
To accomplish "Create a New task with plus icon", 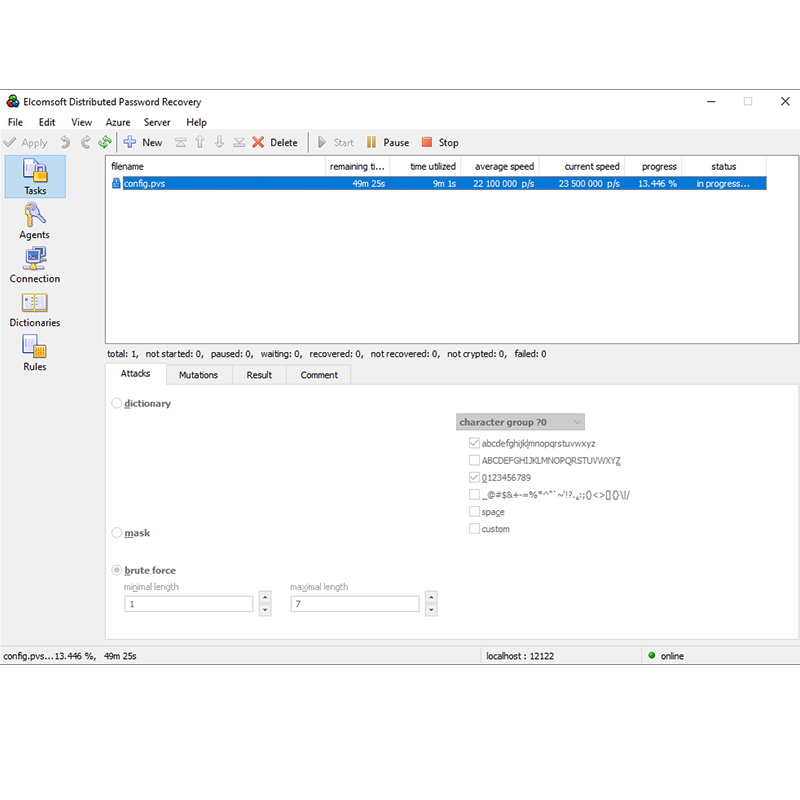I will pyautogui.click(x=143, y=142).
